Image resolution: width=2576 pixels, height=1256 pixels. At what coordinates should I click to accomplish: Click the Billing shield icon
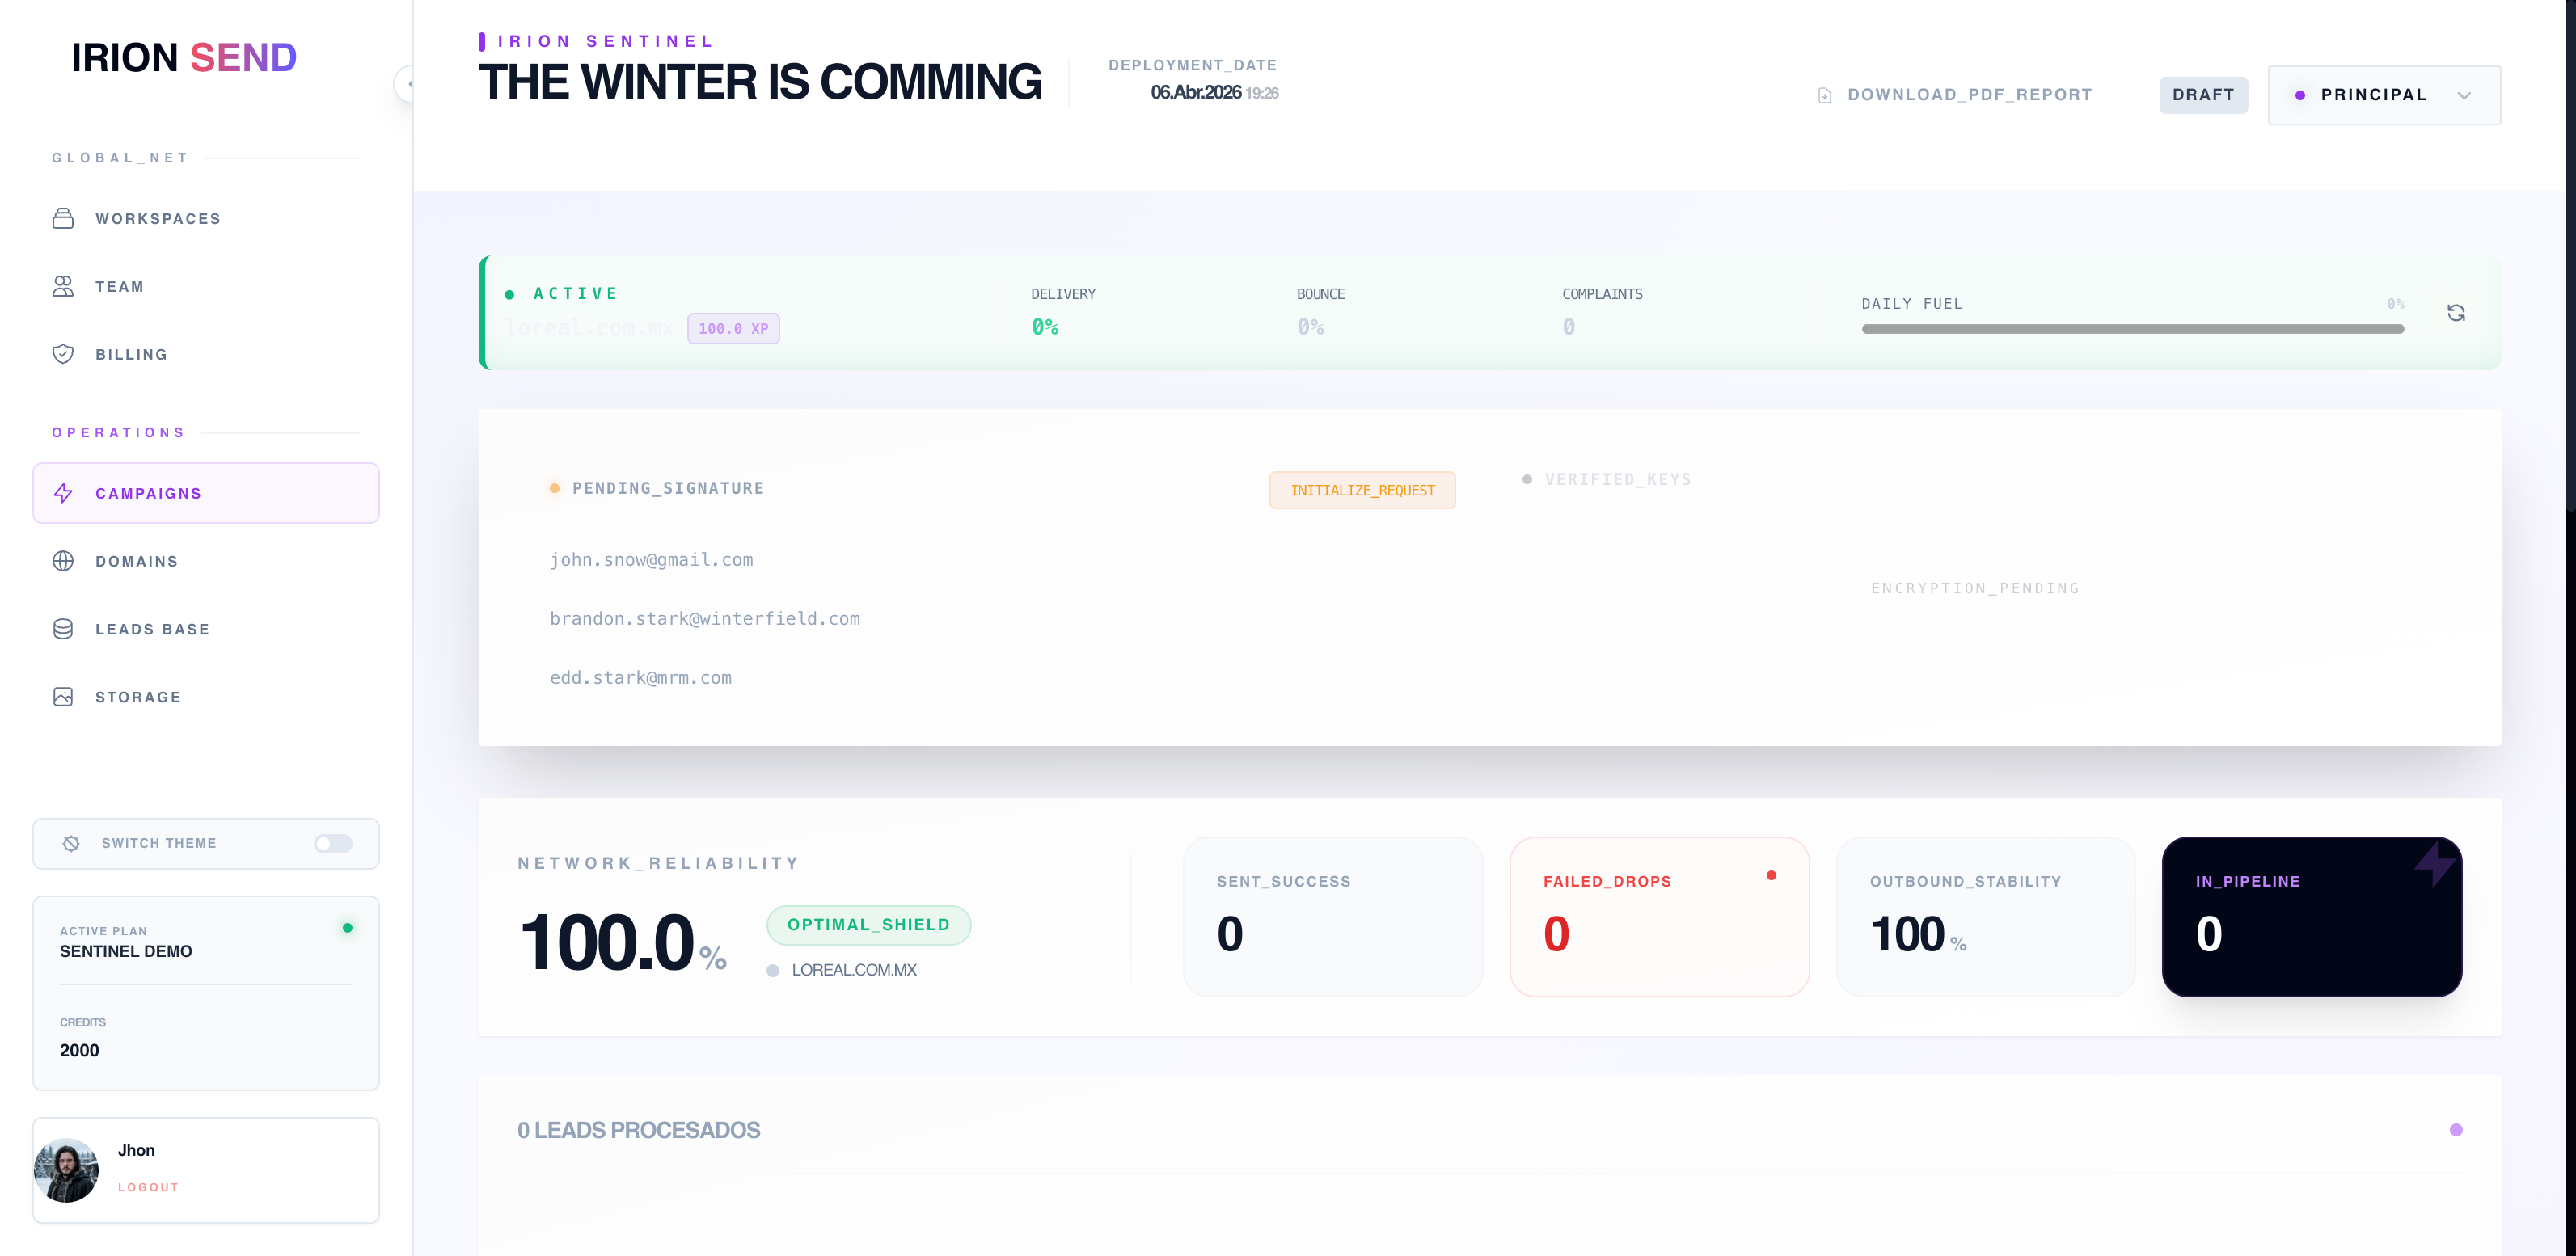click(63, 354)
